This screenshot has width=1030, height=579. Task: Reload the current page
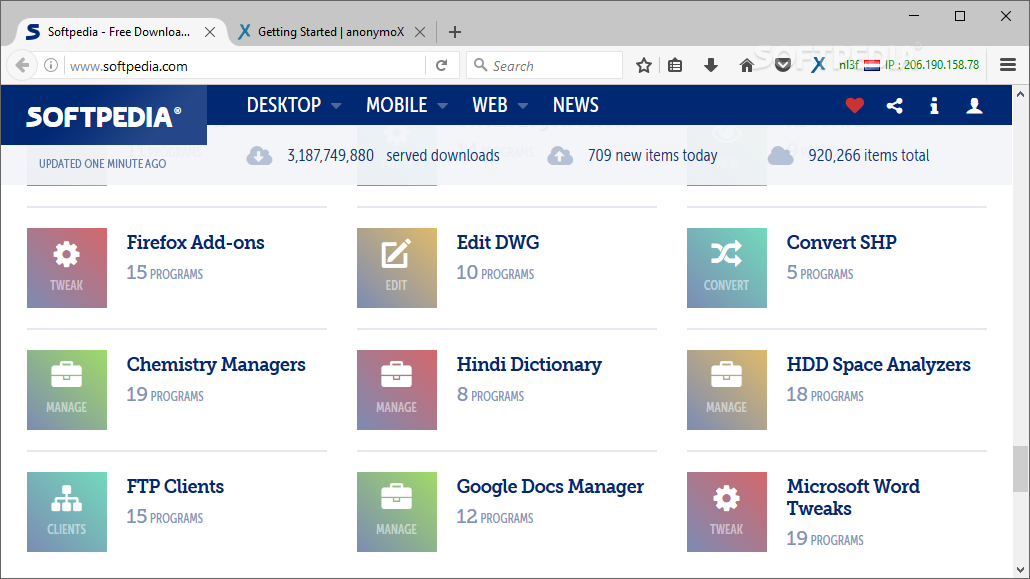[441, 66]
